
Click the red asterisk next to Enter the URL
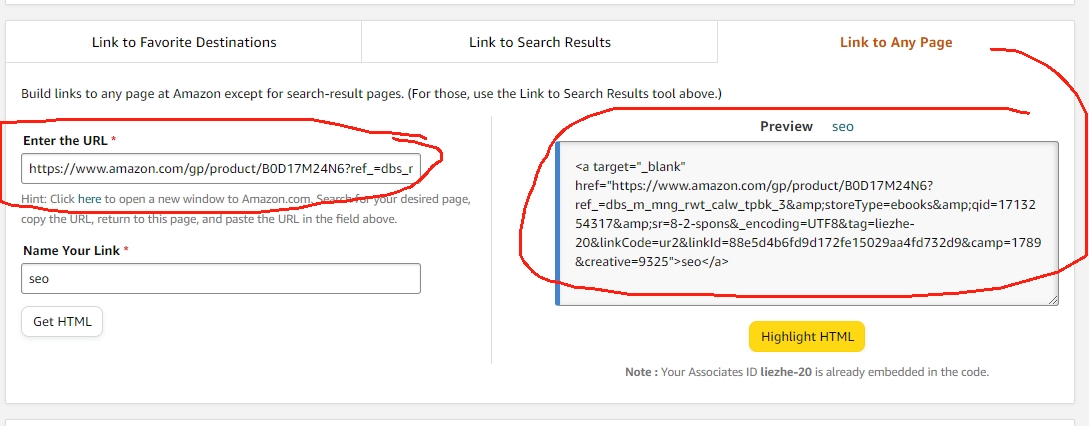[x=113, y=140]
